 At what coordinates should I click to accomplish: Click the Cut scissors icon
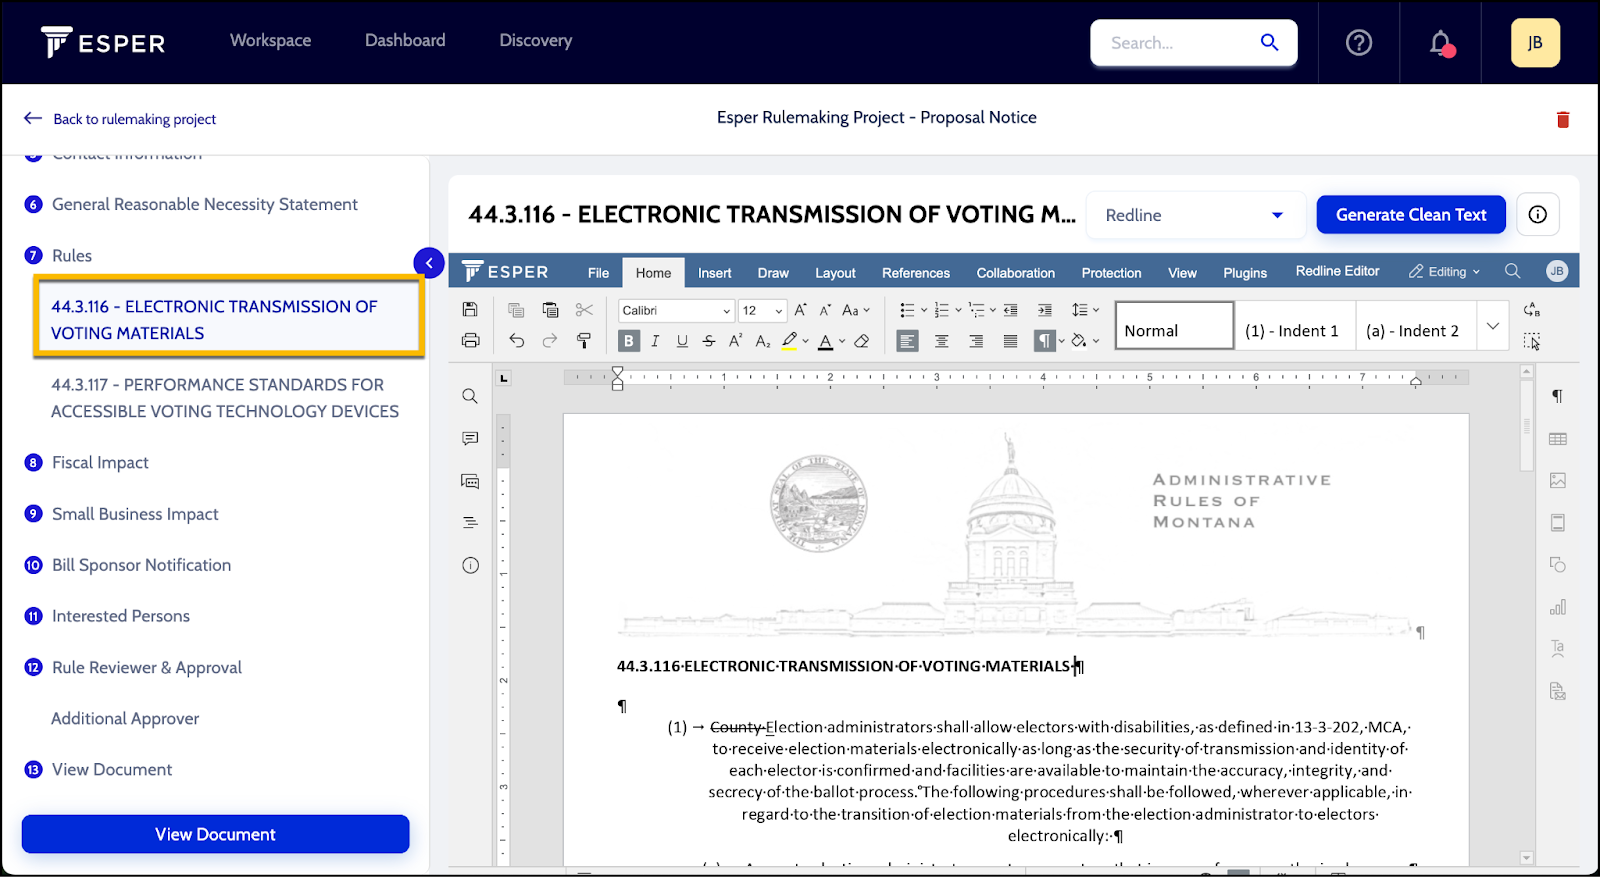584,310
